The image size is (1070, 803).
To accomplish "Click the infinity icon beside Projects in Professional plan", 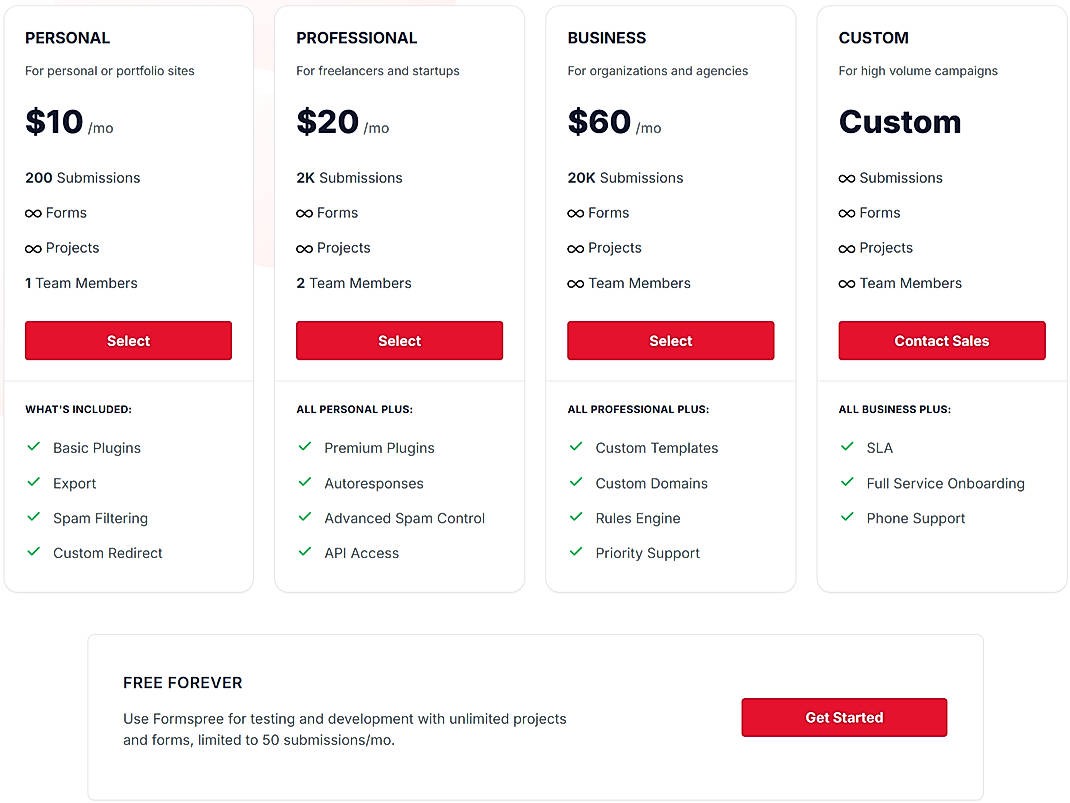I will click(303, 247).
